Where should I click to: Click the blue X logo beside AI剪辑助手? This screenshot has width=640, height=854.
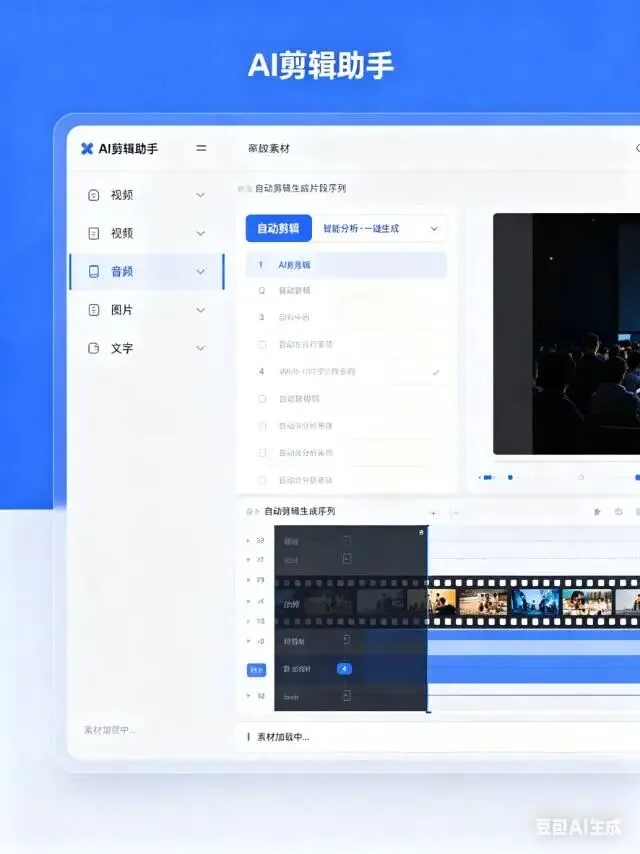point(87,149)
